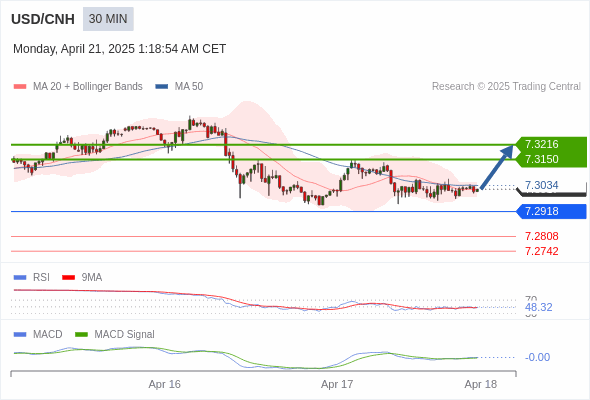Toggle the MACD Signal legend entry

[x=115, y=334]
